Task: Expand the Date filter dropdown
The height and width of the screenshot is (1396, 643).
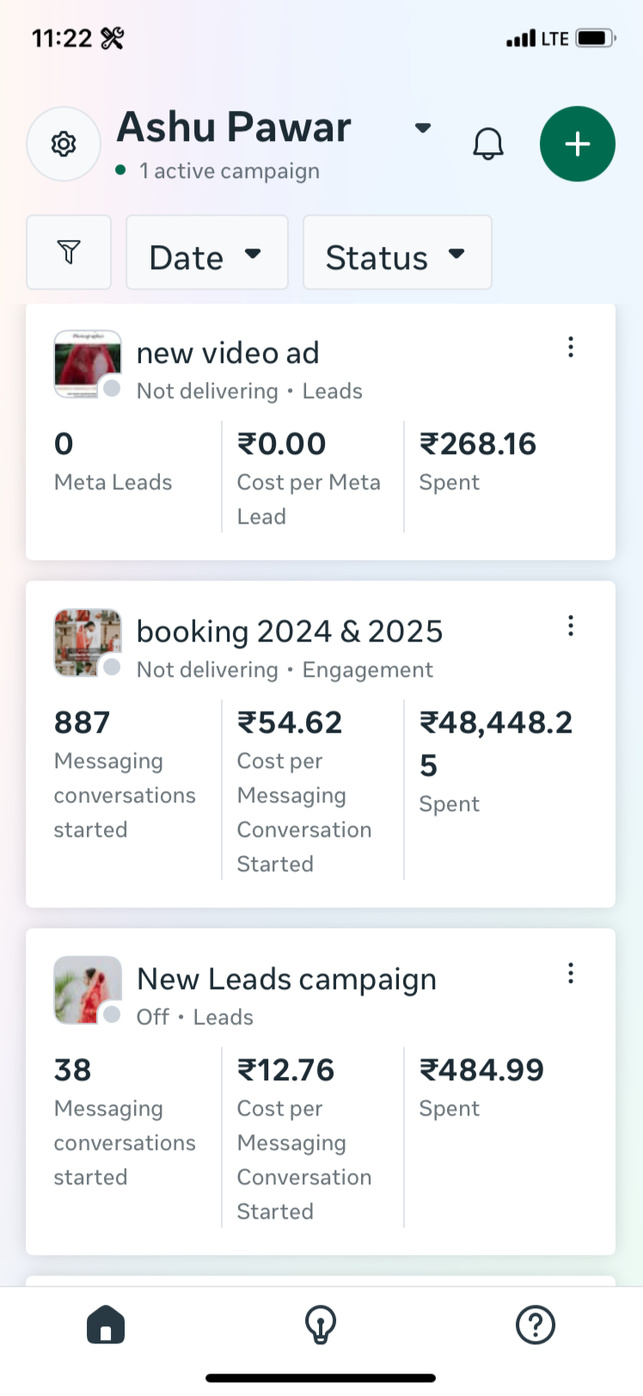Action: (x=206, y=254)
